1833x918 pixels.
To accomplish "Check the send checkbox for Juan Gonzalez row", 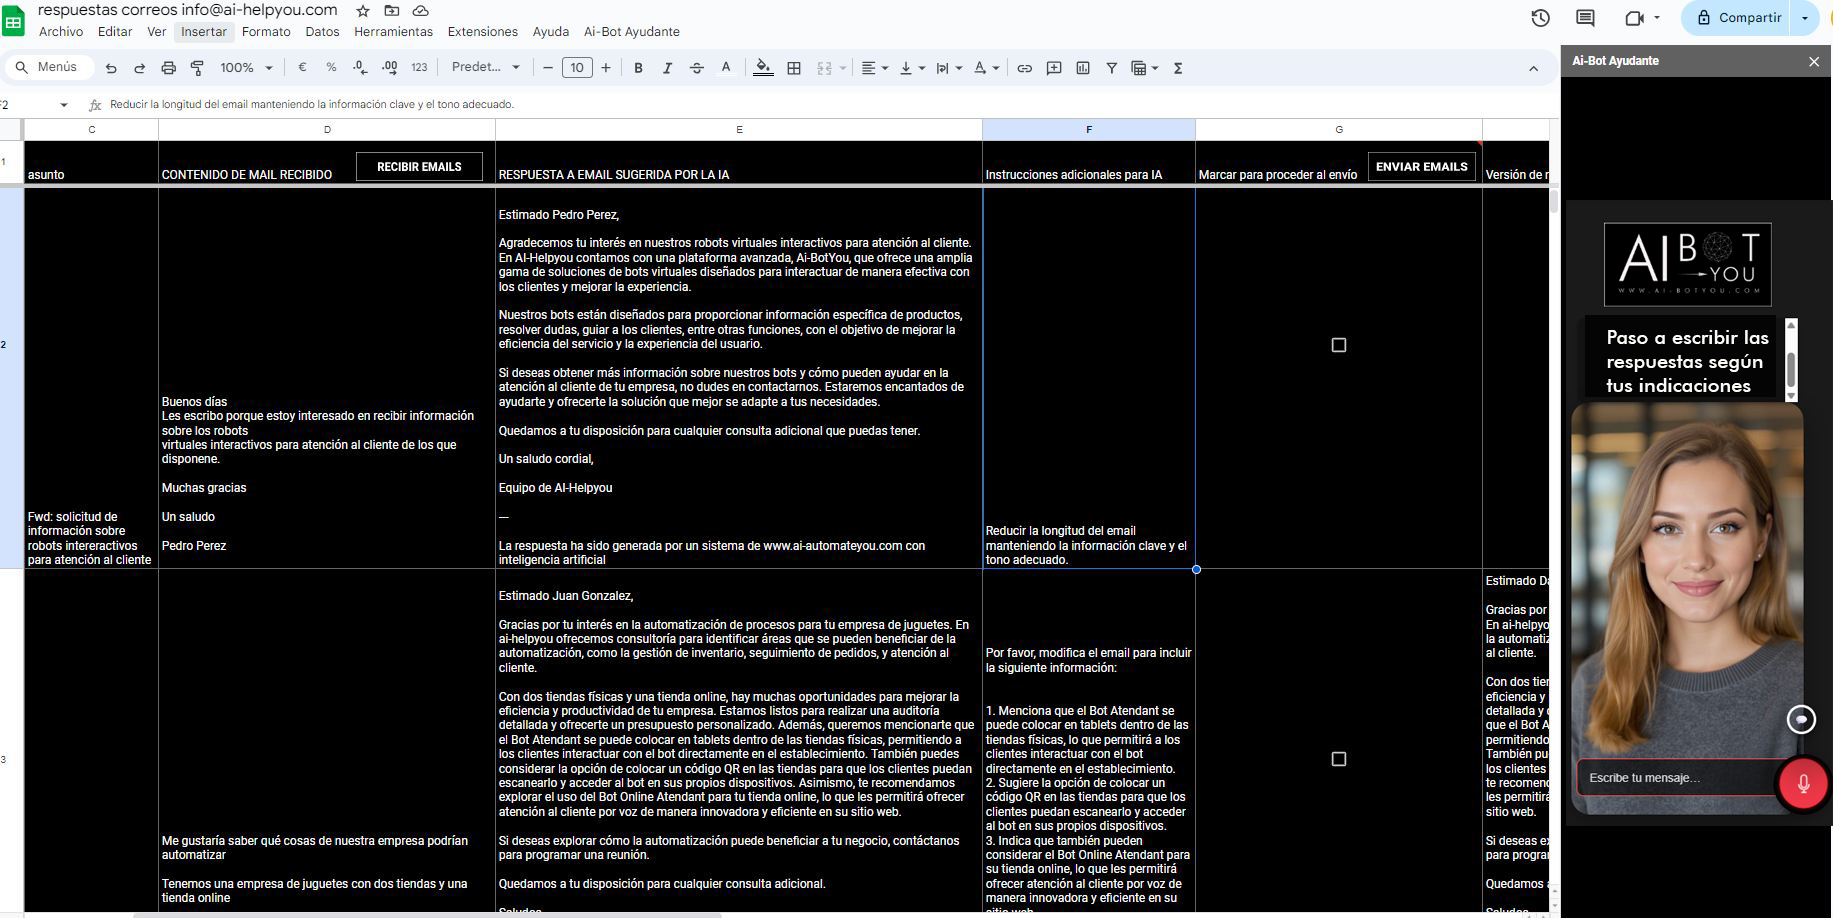I will [1339, 759].
